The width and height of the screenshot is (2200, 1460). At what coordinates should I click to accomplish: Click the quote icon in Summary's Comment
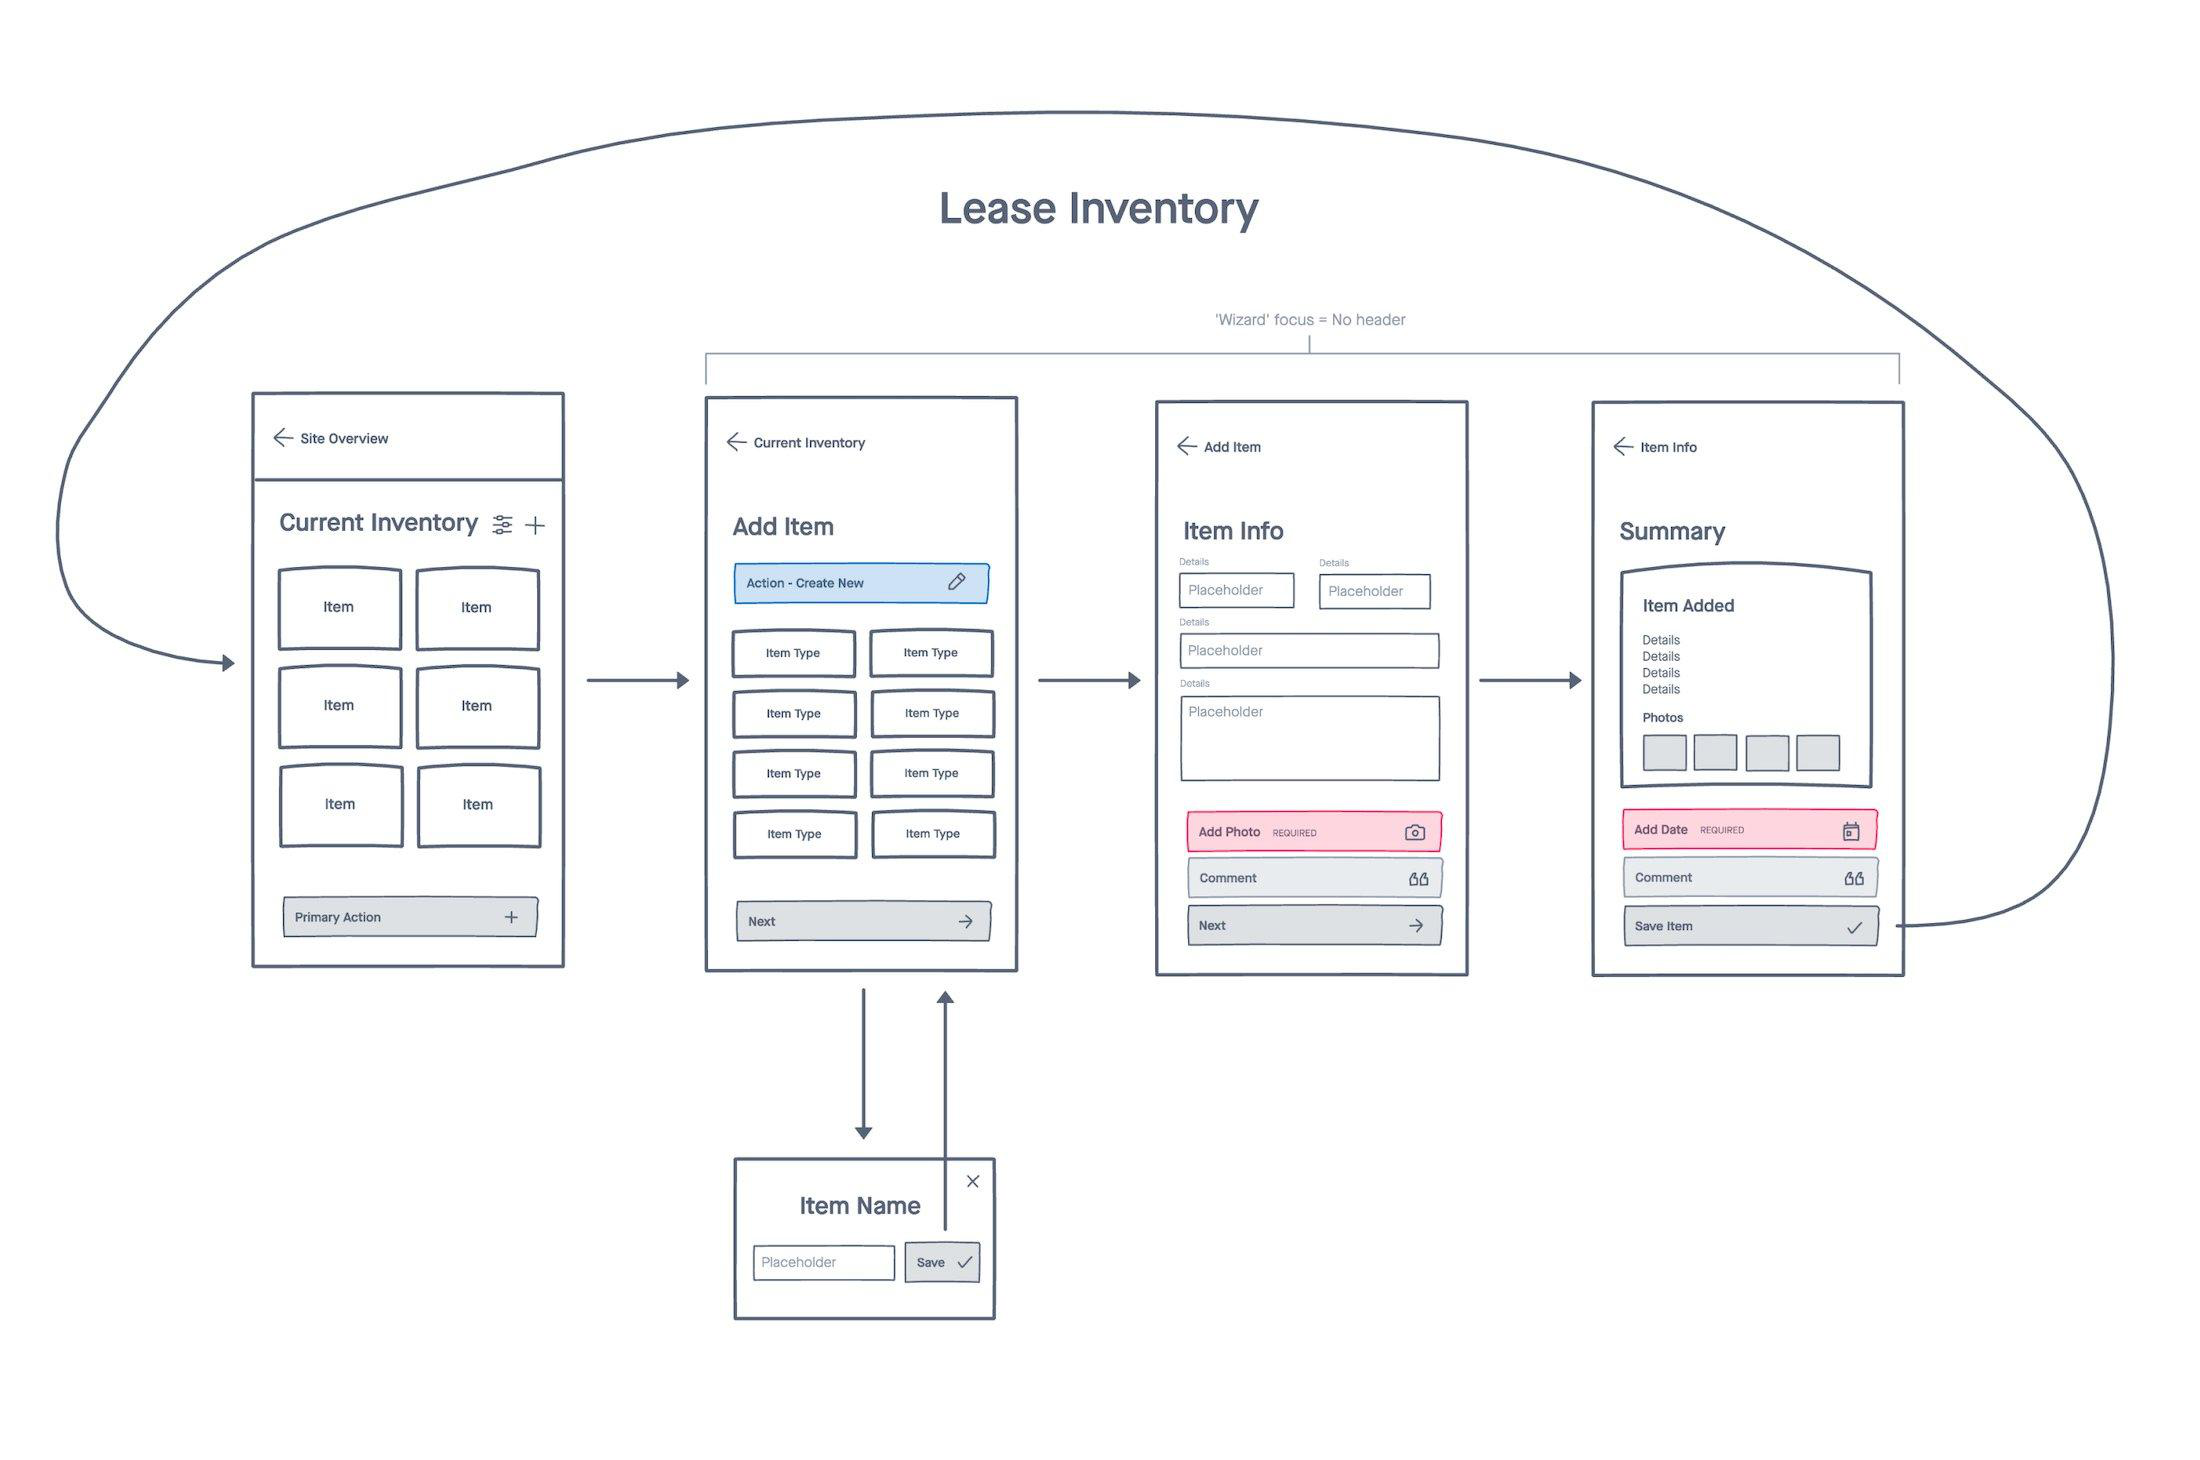click(1854, 879)
